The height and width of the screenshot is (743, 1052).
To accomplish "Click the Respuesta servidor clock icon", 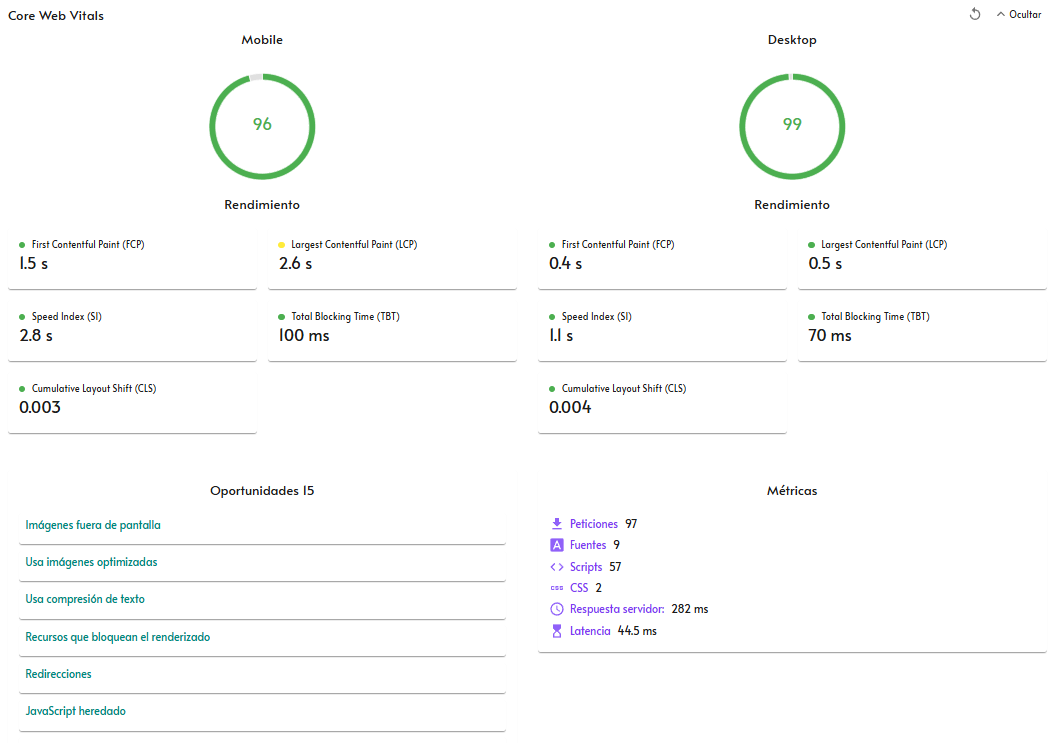I will 557,609.
